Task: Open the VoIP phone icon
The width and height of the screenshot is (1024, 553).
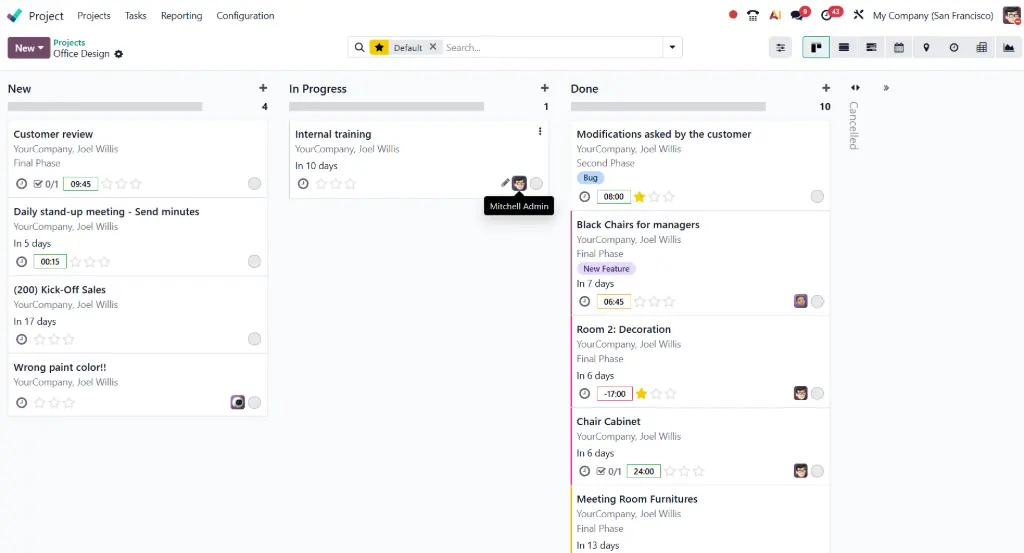Action: click(753, 15)
